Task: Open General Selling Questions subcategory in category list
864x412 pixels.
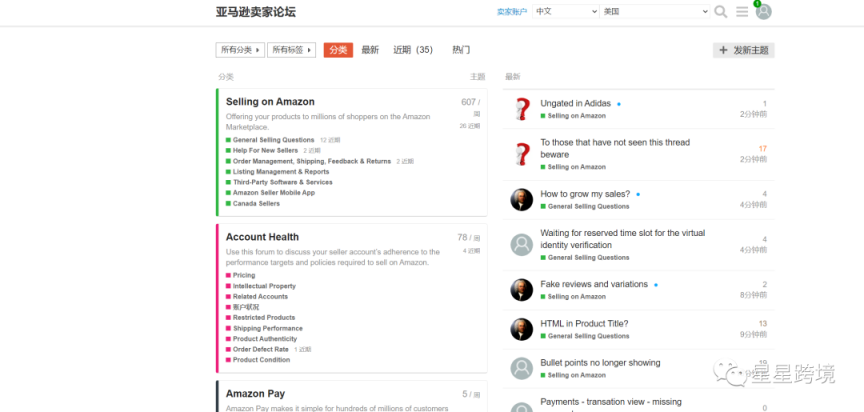Action: (x=273, y=140)
